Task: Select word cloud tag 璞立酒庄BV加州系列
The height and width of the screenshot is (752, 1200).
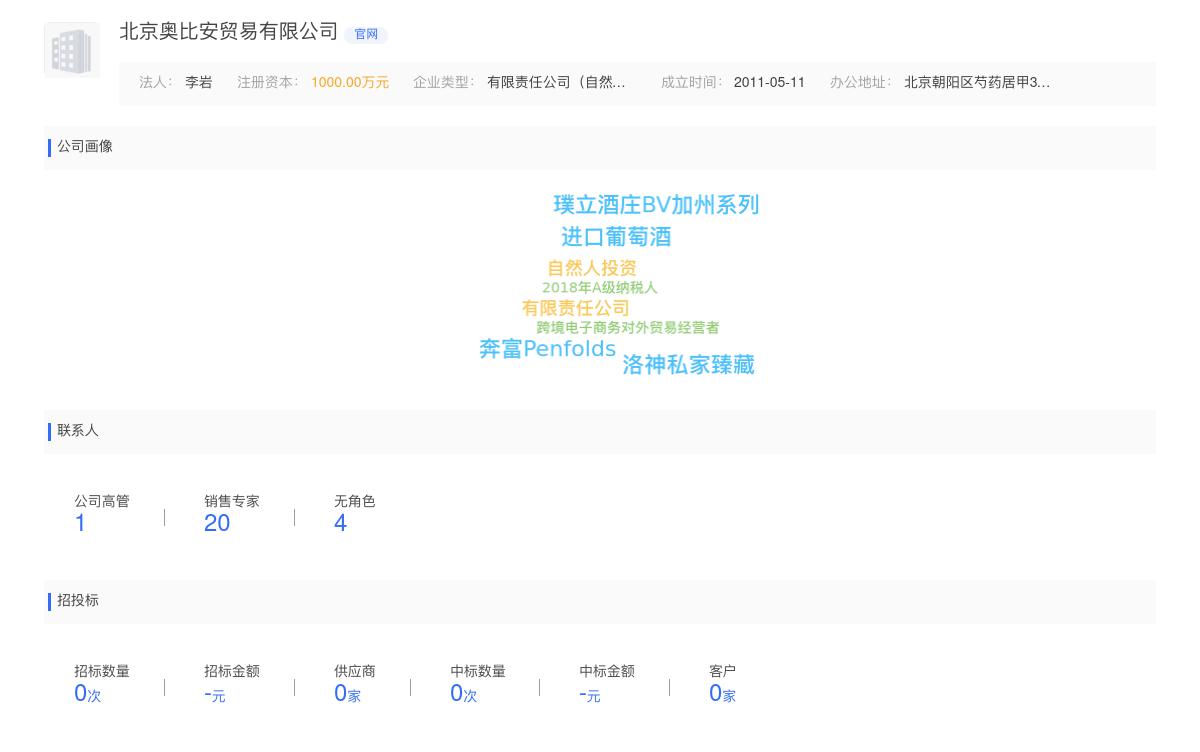Action: [x=656, y=205]
